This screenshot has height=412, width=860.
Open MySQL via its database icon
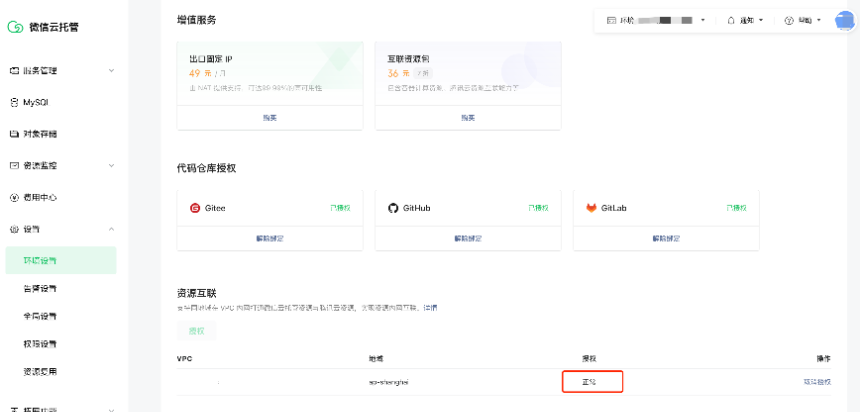pyautogui.click(x=15, y=103)
